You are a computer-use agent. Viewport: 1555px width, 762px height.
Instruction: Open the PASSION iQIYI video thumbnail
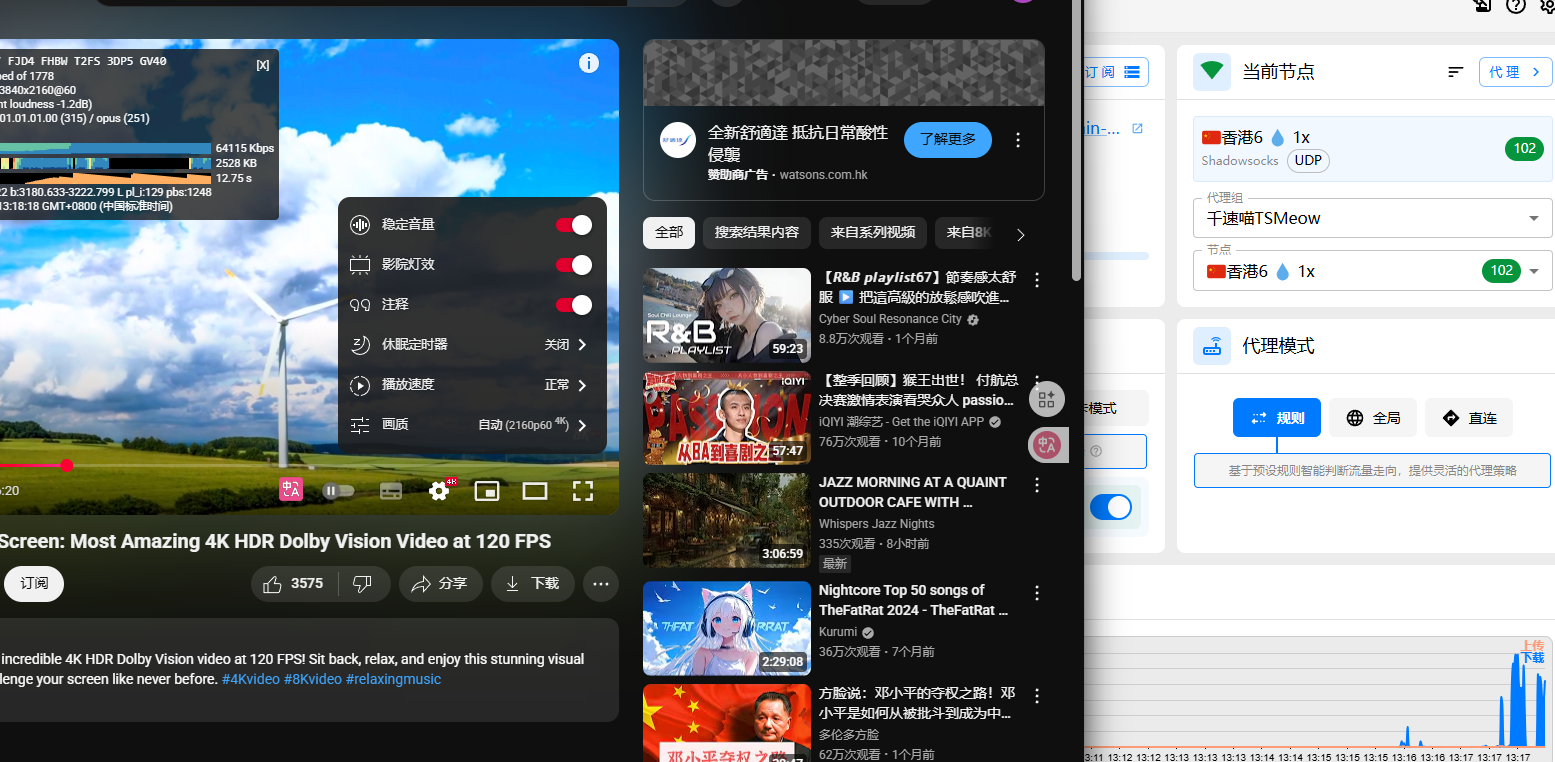click(x=727, y=418)
